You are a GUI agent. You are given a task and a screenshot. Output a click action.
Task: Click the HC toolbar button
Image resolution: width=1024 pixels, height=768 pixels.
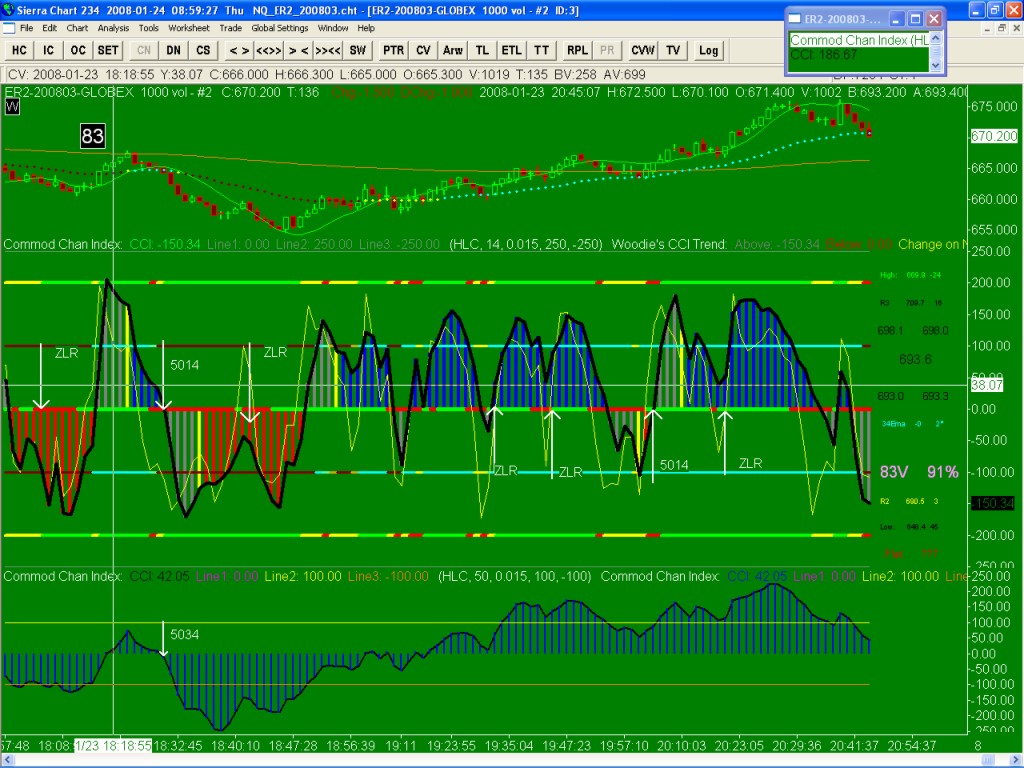pyautogui.click(x=19, y=50)
